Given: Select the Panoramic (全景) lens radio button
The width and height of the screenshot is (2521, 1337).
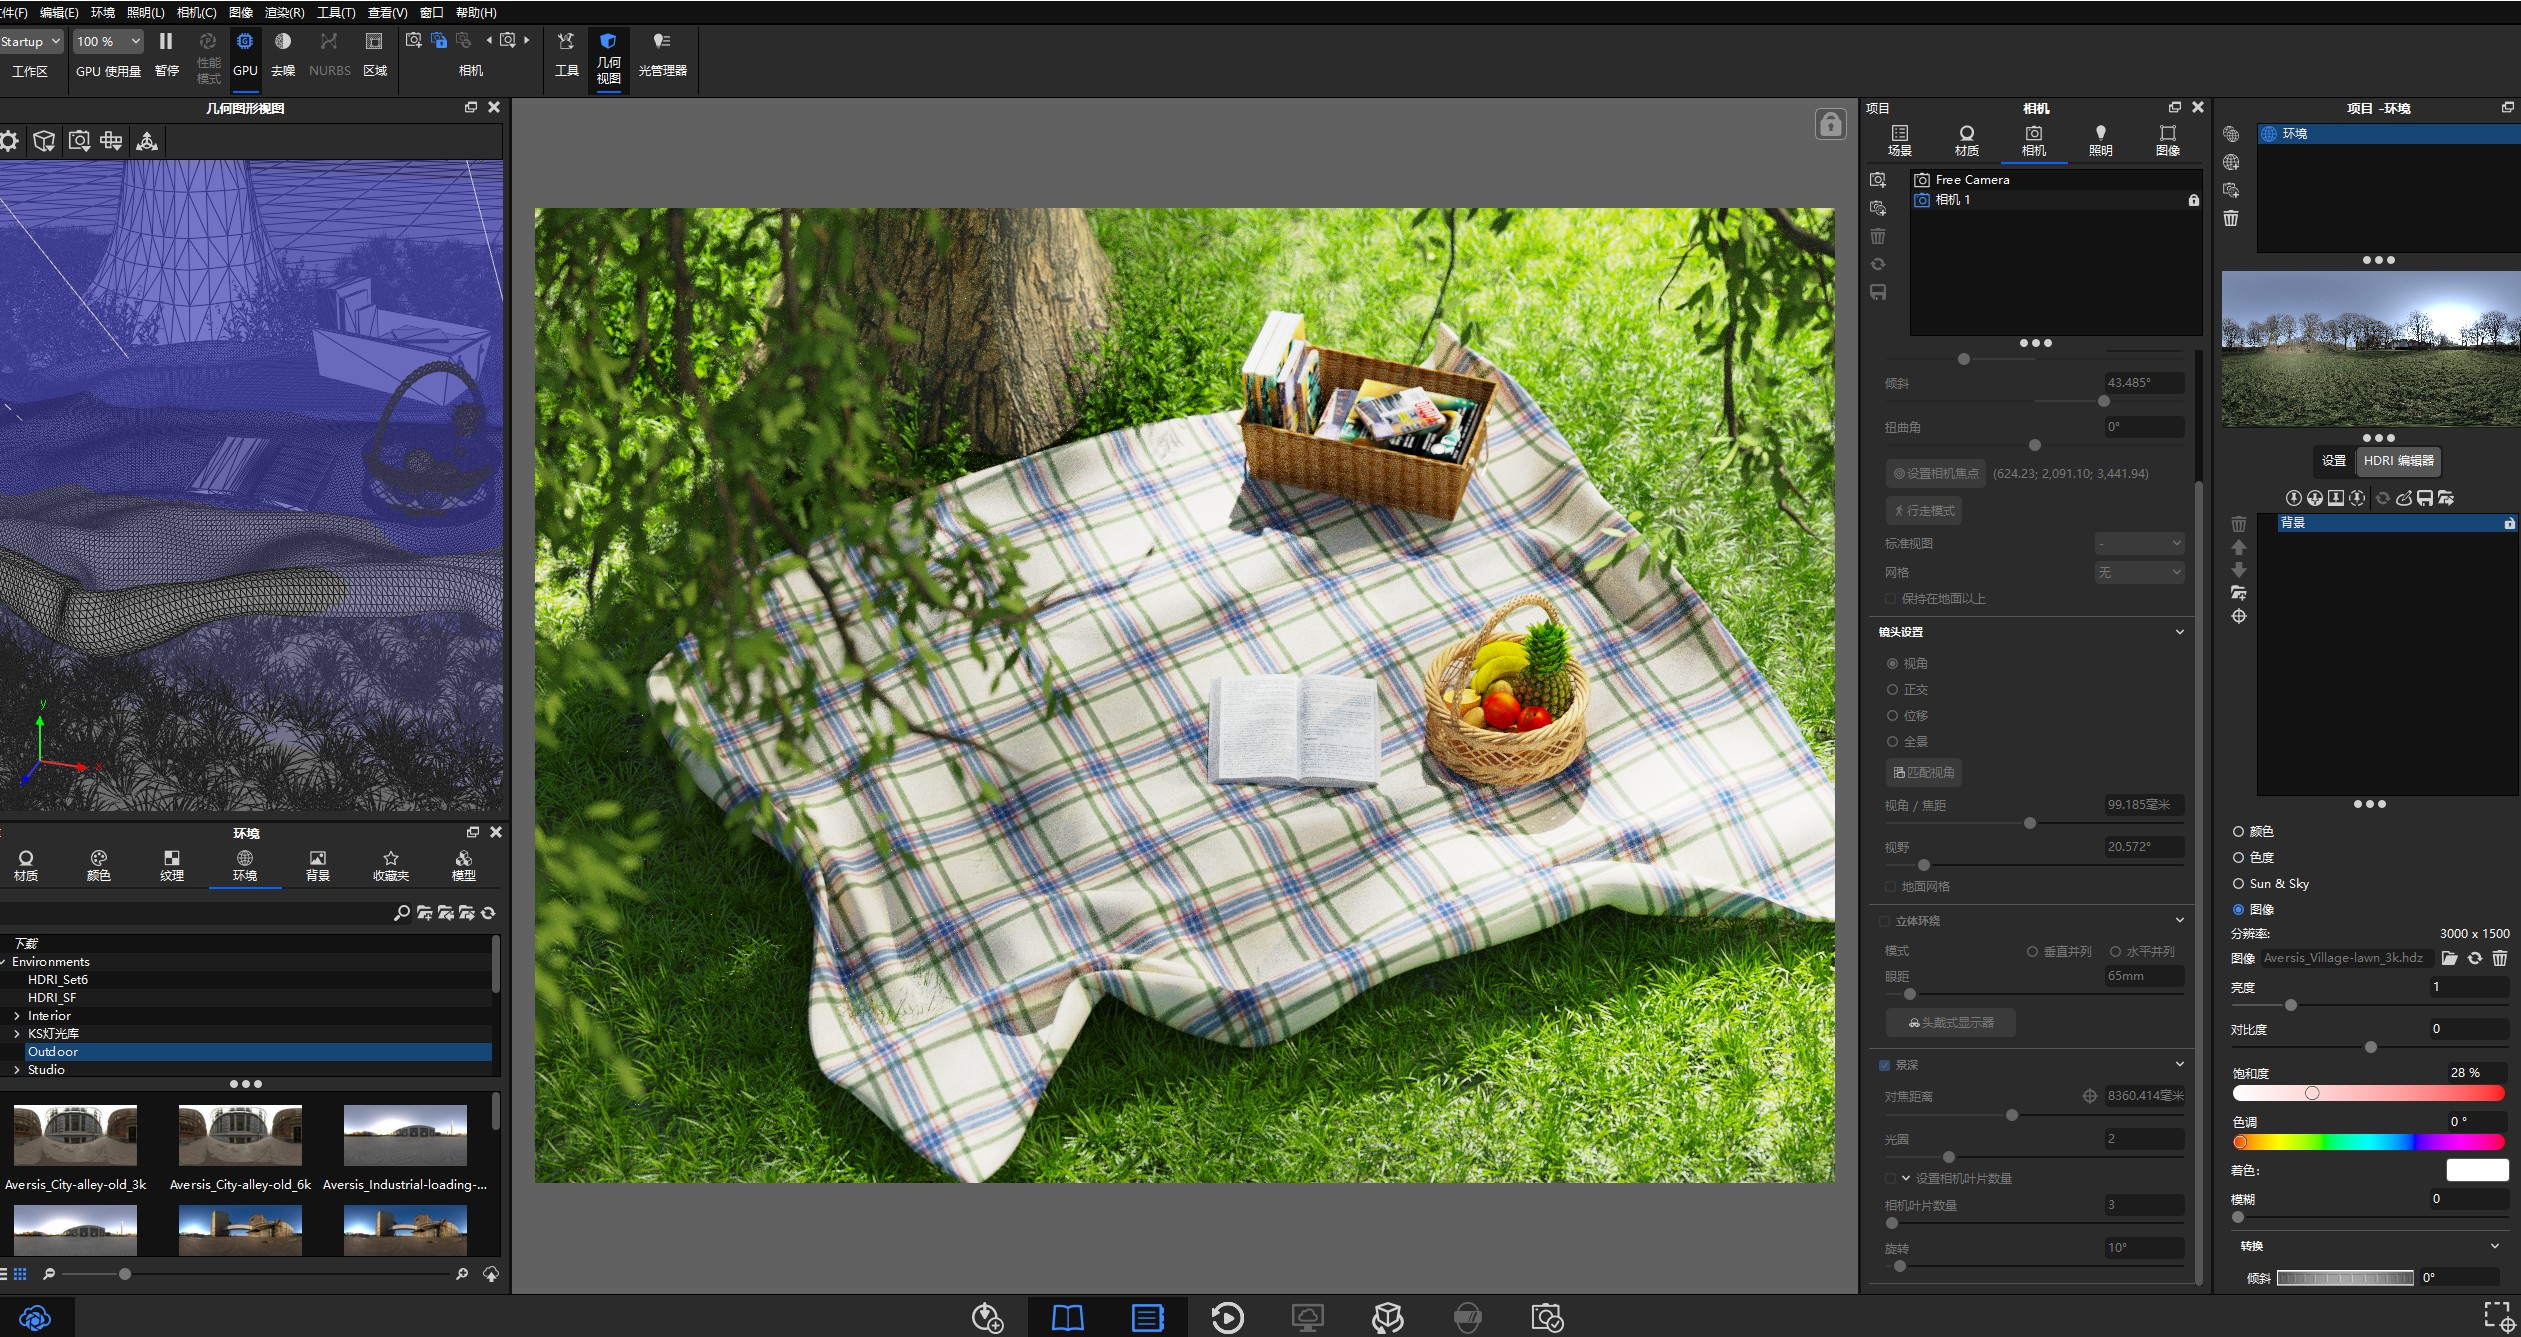Looking at the screenshot, I should pos(1892,741).
